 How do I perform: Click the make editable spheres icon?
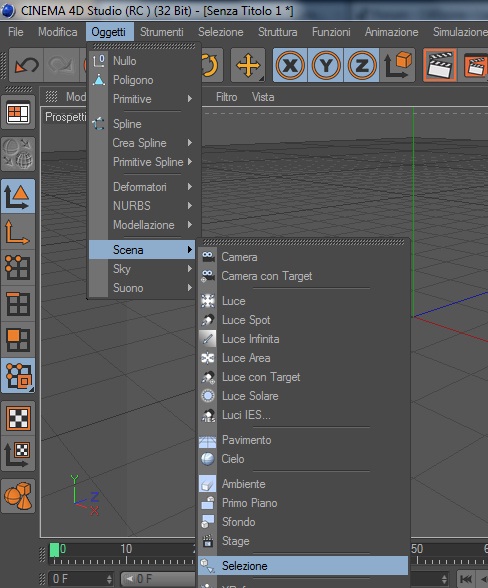[18, 154]
